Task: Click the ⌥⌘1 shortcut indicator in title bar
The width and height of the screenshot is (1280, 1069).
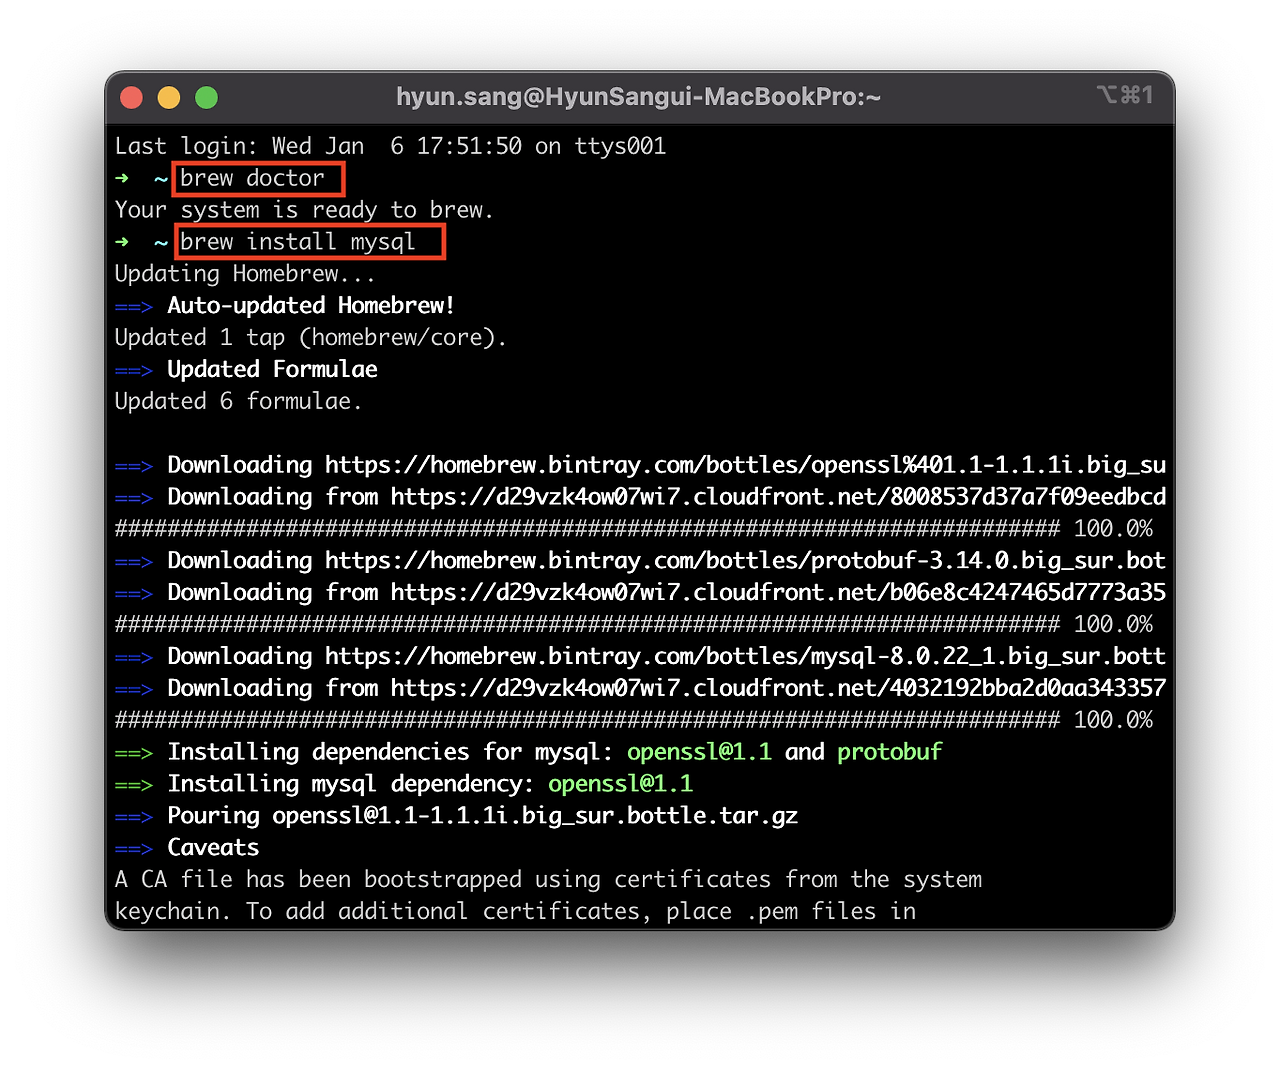Action: point(1125,95)
